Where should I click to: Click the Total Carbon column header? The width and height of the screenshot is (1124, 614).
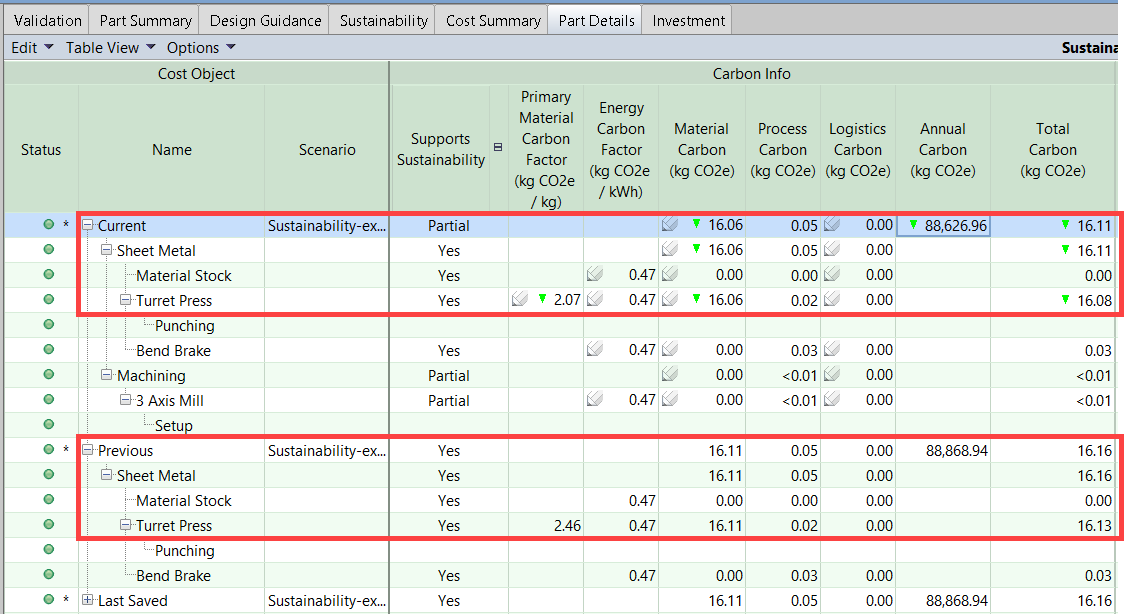[x=1052, y=149]
